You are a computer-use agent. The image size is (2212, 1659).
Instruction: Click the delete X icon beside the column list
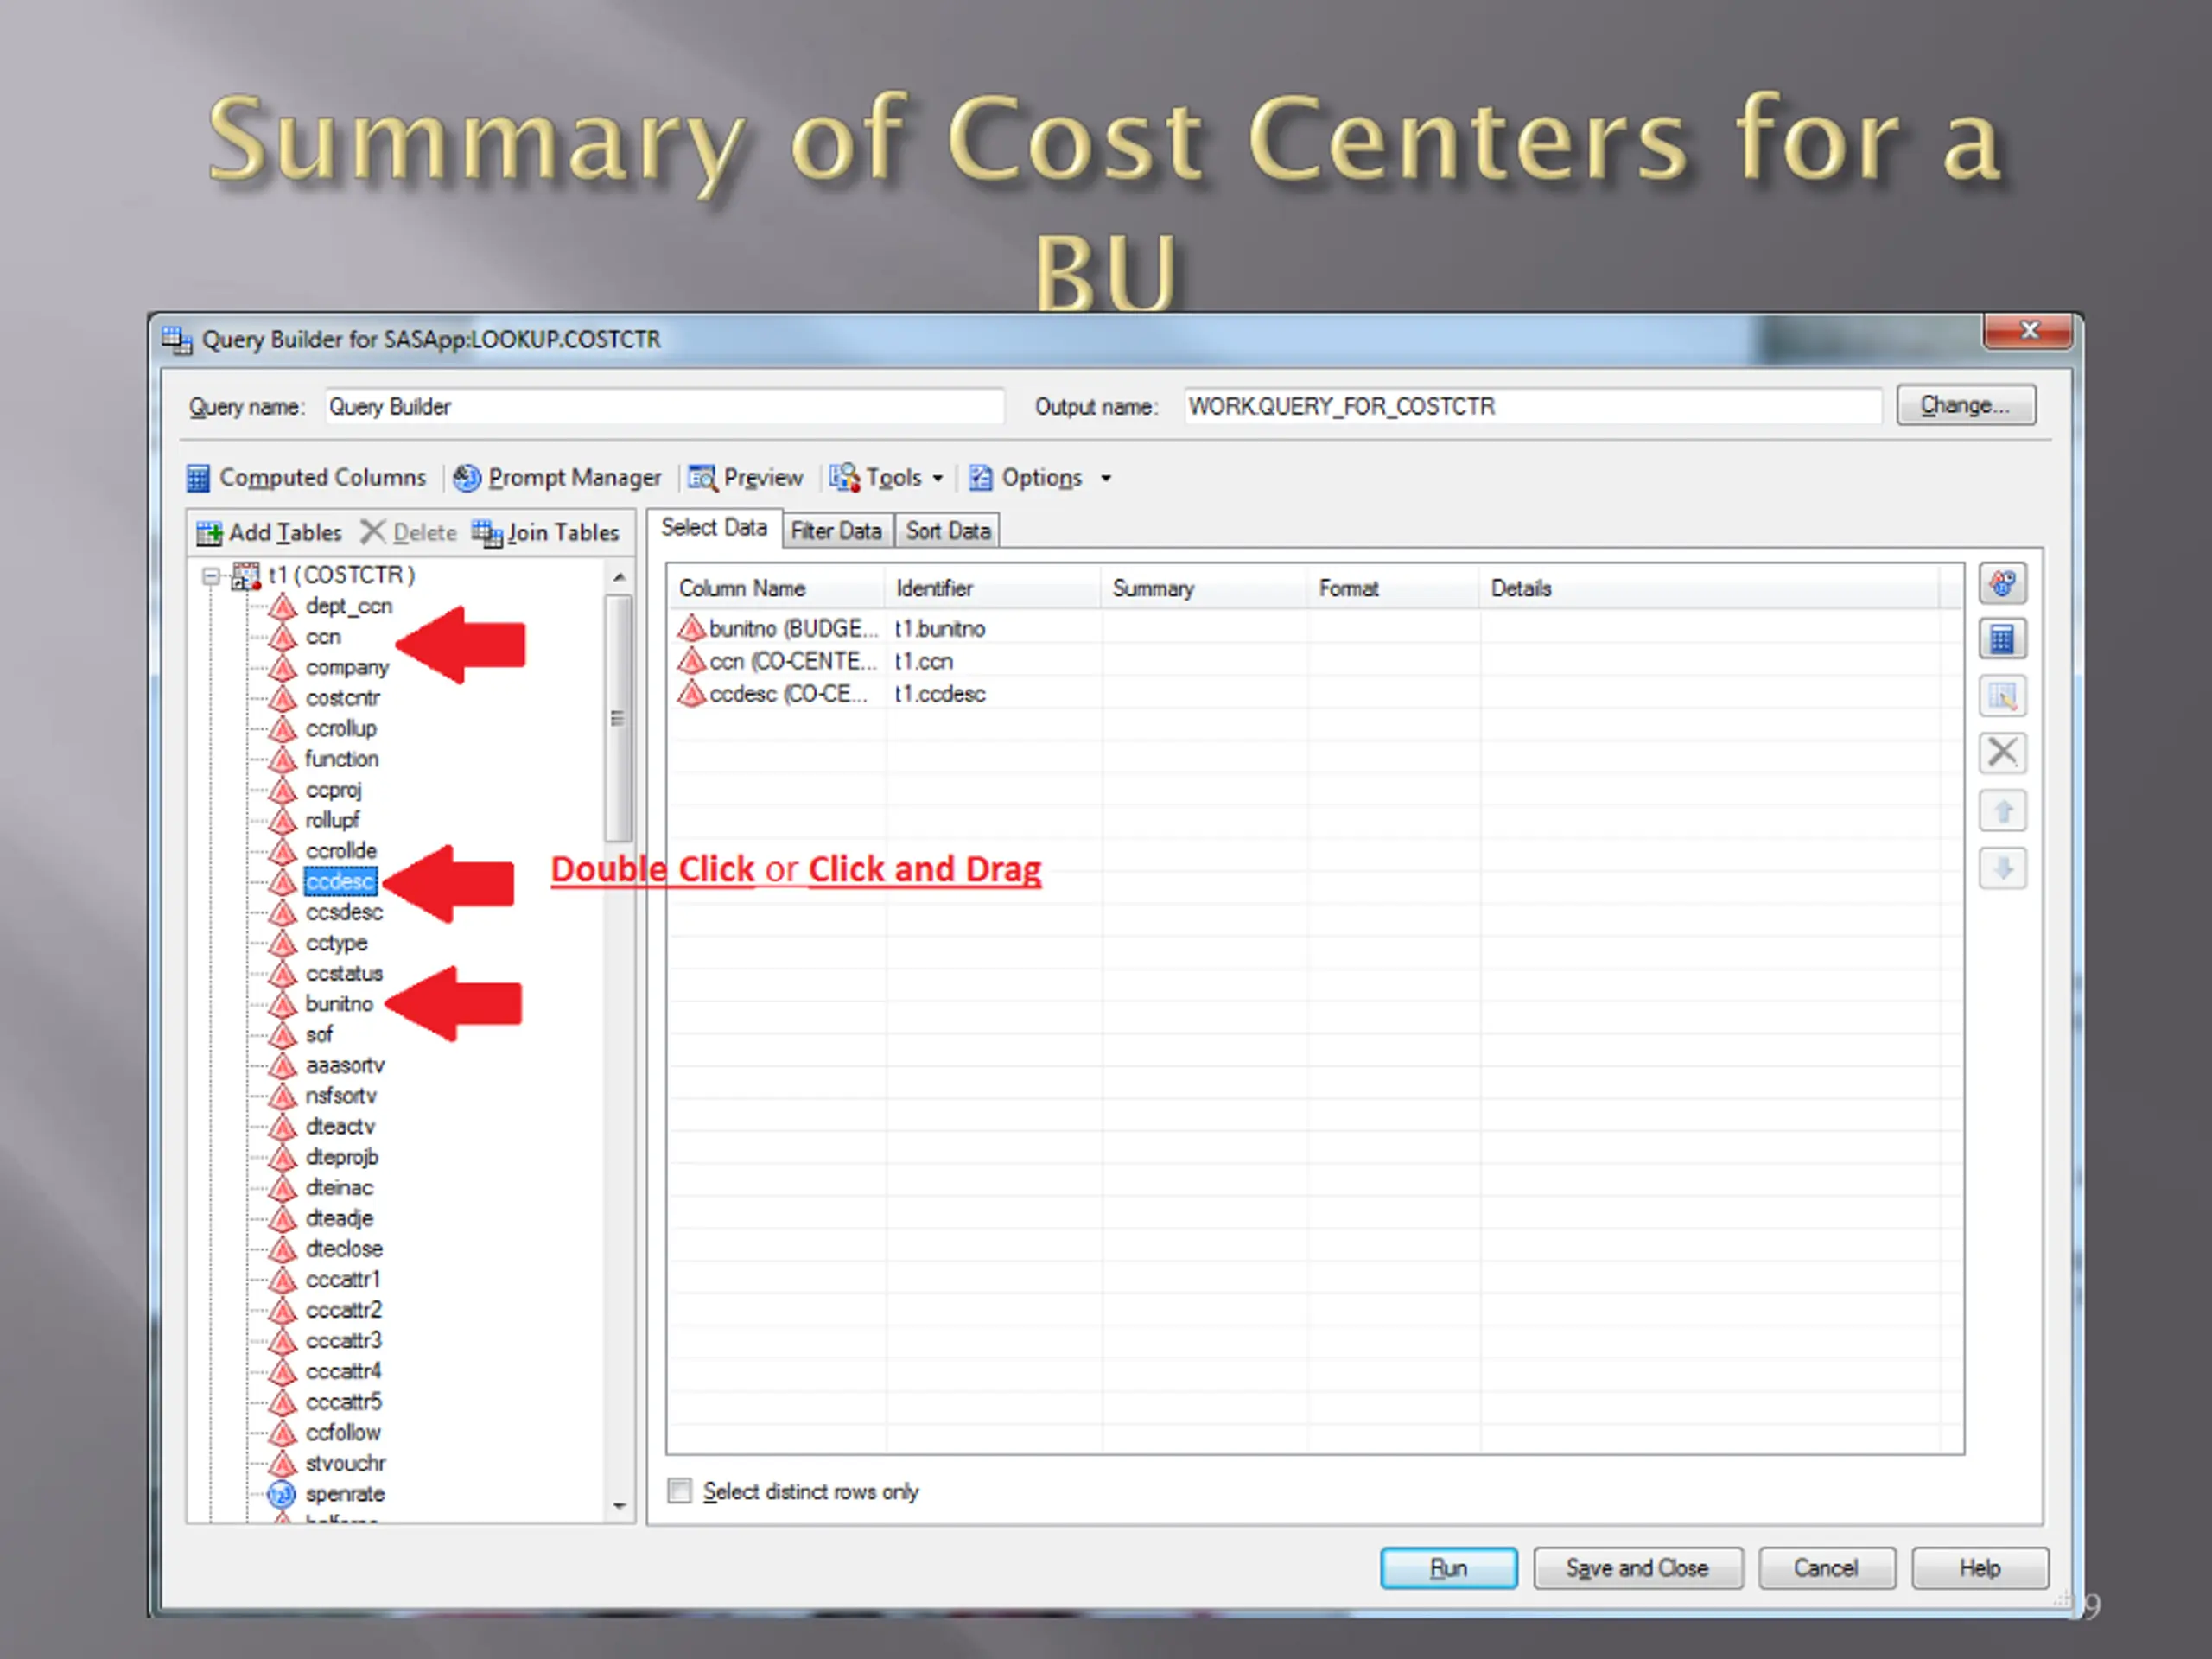[x=2002, y=752]
